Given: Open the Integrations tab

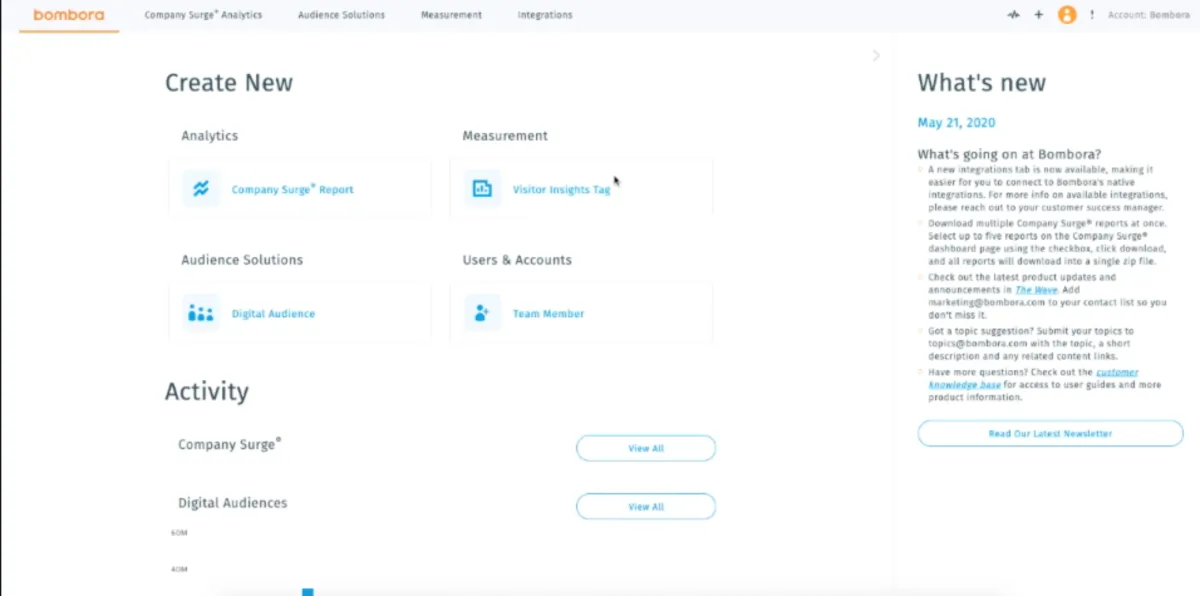Looking at the screenshot, I should (x=545, y=15).
